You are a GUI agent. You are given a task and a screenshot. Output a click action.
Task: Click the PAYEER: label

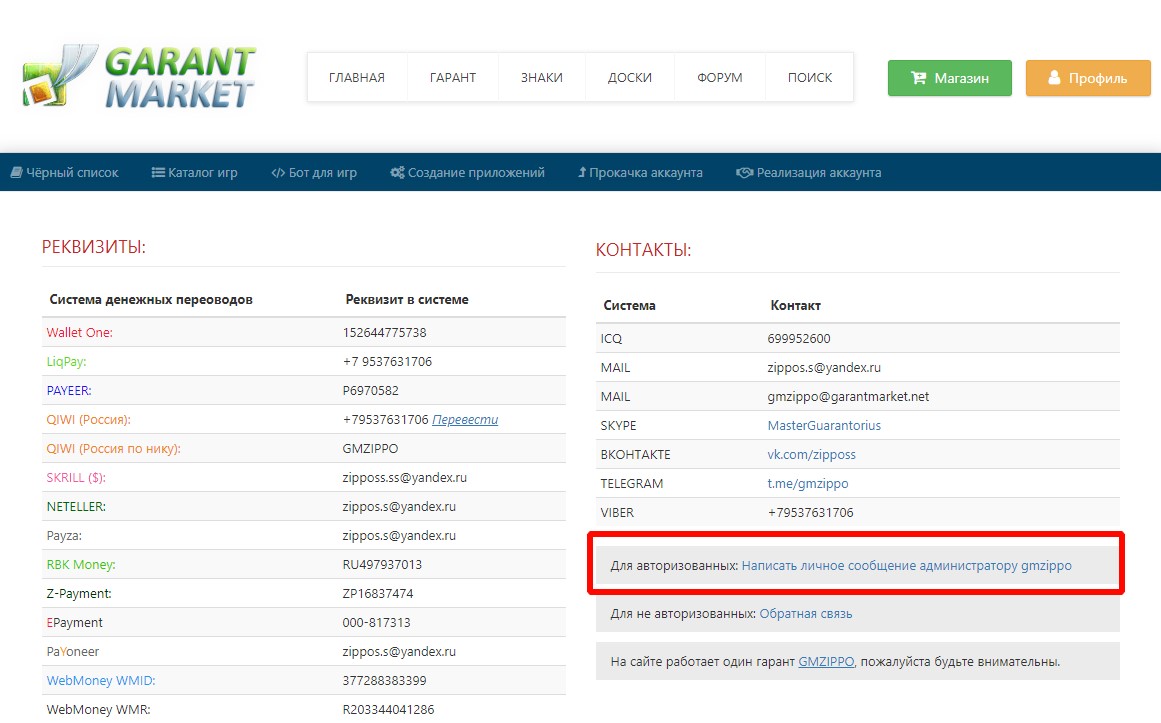pos(69,390)
